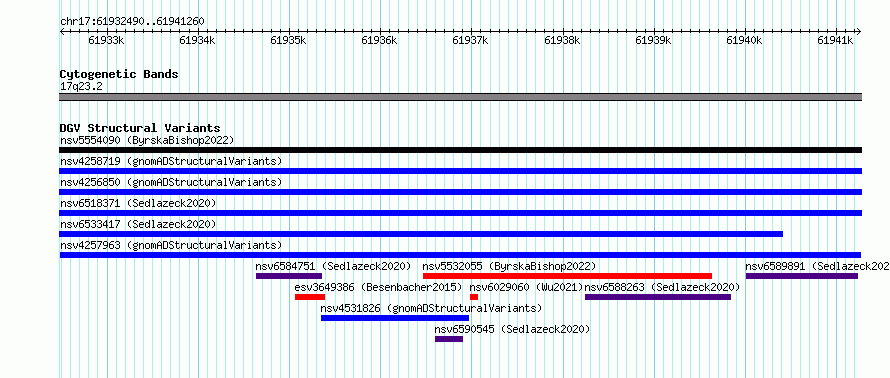Open the nsv6533417 (Sedlazeck2020) label
The image size is (890, 378).
coord(138,224)
